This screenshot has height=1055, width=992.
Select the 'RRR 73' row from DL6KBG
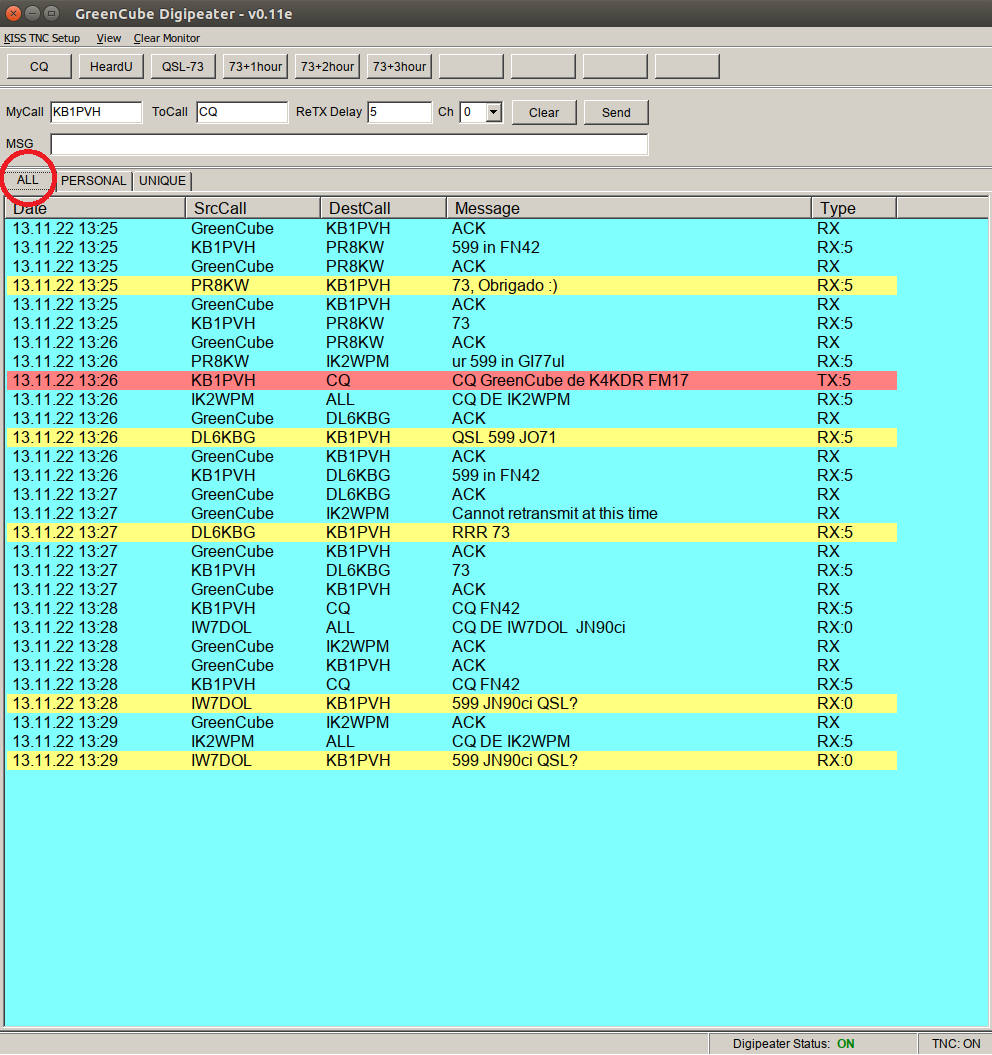point(452,532)
